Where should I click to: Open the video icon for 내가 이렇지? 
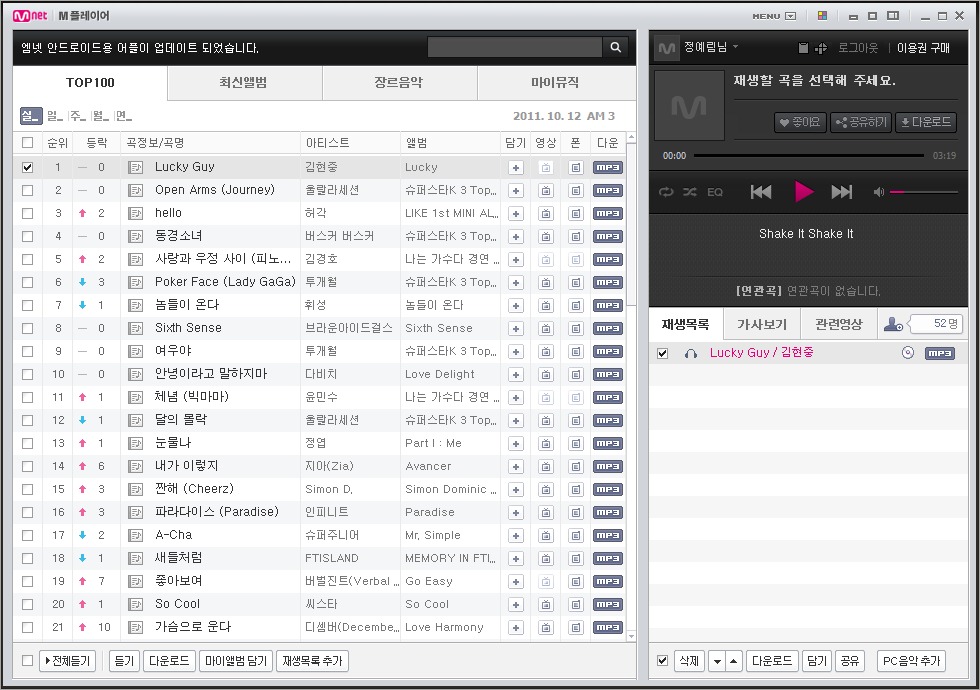pyautogui.click(x=546, y=467)
